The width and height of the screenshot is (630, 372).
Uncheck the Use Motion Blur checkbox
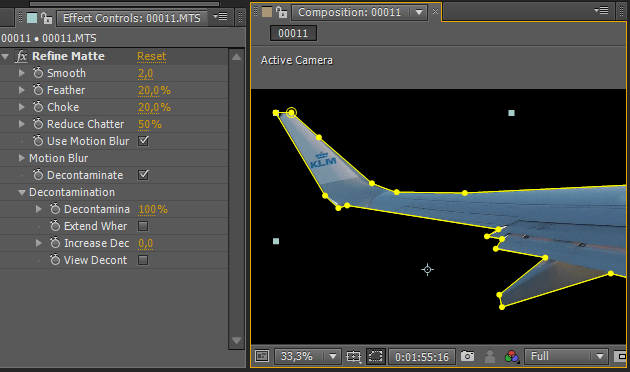point(143,141)
